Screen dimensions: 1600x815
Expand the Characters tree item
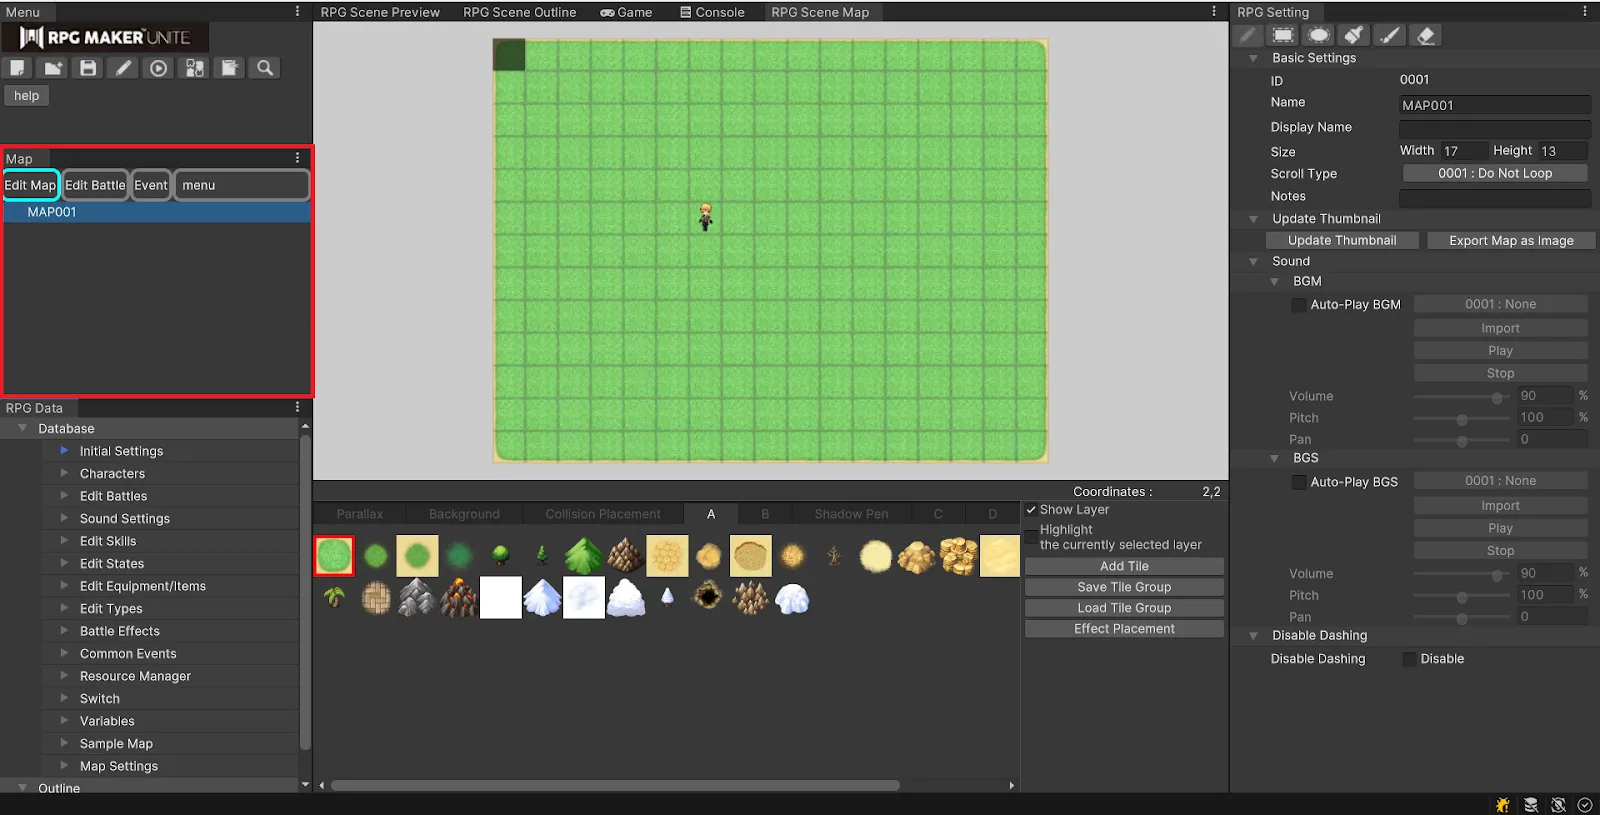click(x=64, y=474)
